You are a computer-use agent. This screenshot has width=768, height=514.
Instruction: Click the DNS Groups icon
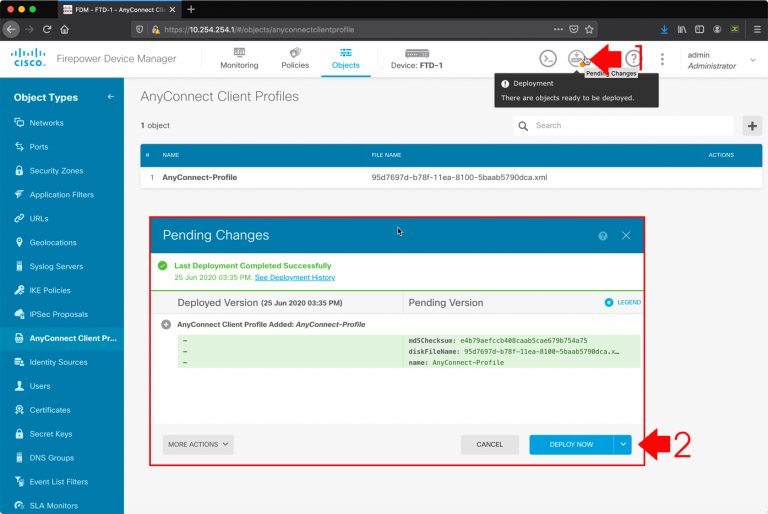click(x=19, y=458)
